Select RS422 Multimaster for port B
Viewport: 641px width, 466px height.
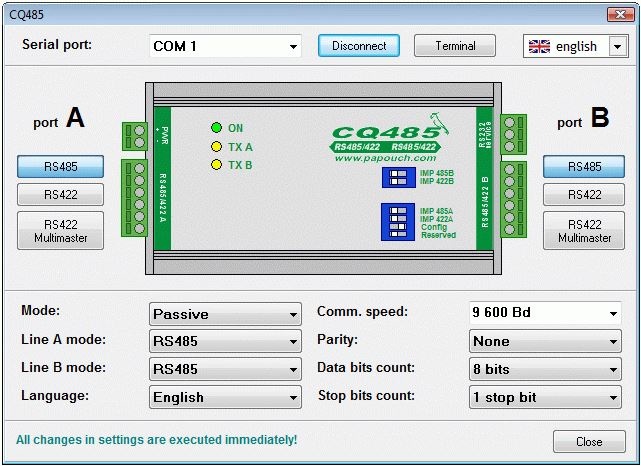click(x=584, y=231)
